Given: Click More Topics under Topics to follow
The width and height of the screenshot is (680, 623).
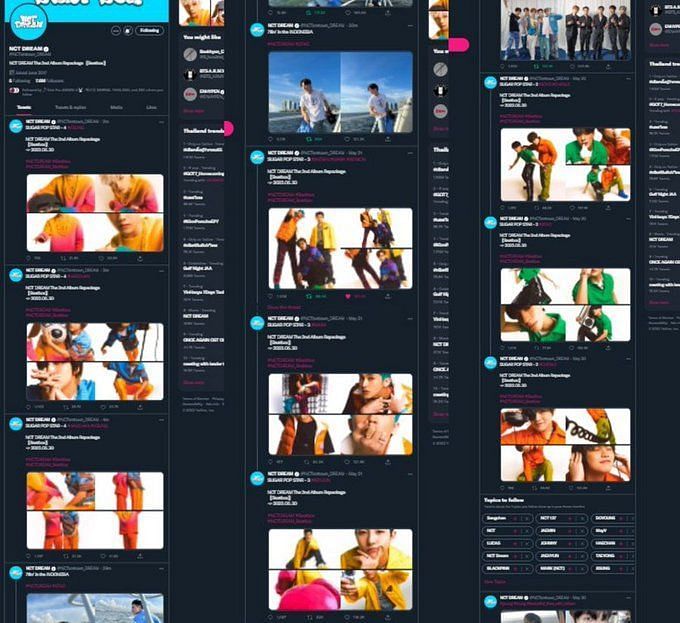Looking at the screenshot, I should point(495,582).
